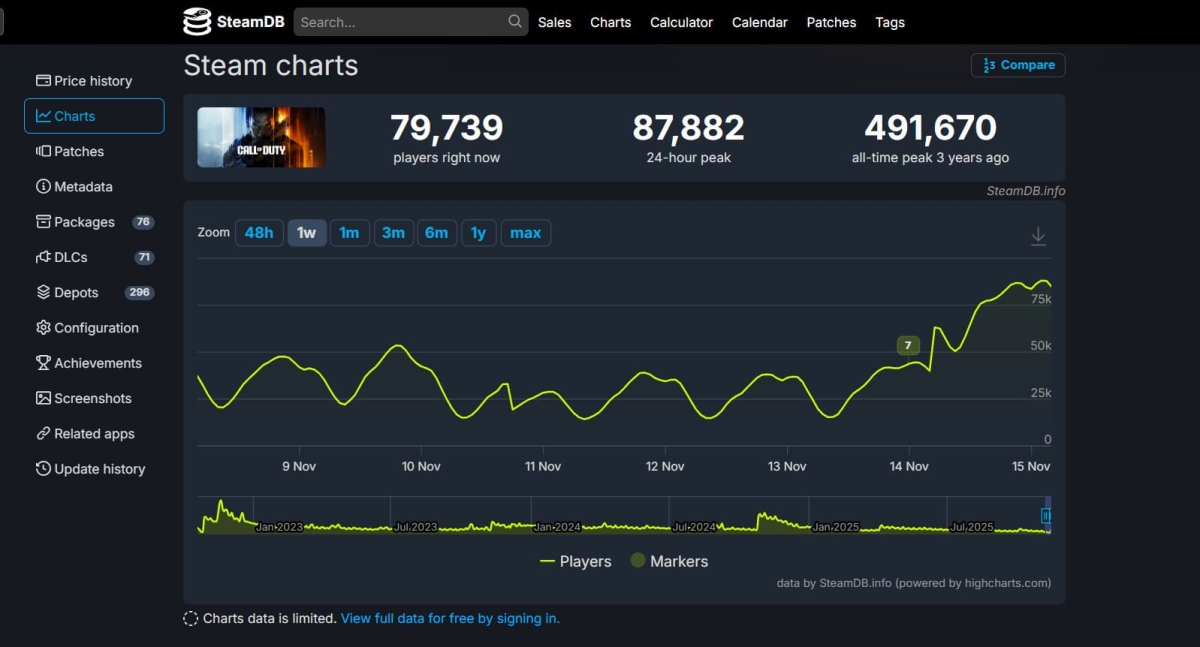The image size is (1200, 647).
Task: Click View full data by signing in
Action: tap(450, 619)
